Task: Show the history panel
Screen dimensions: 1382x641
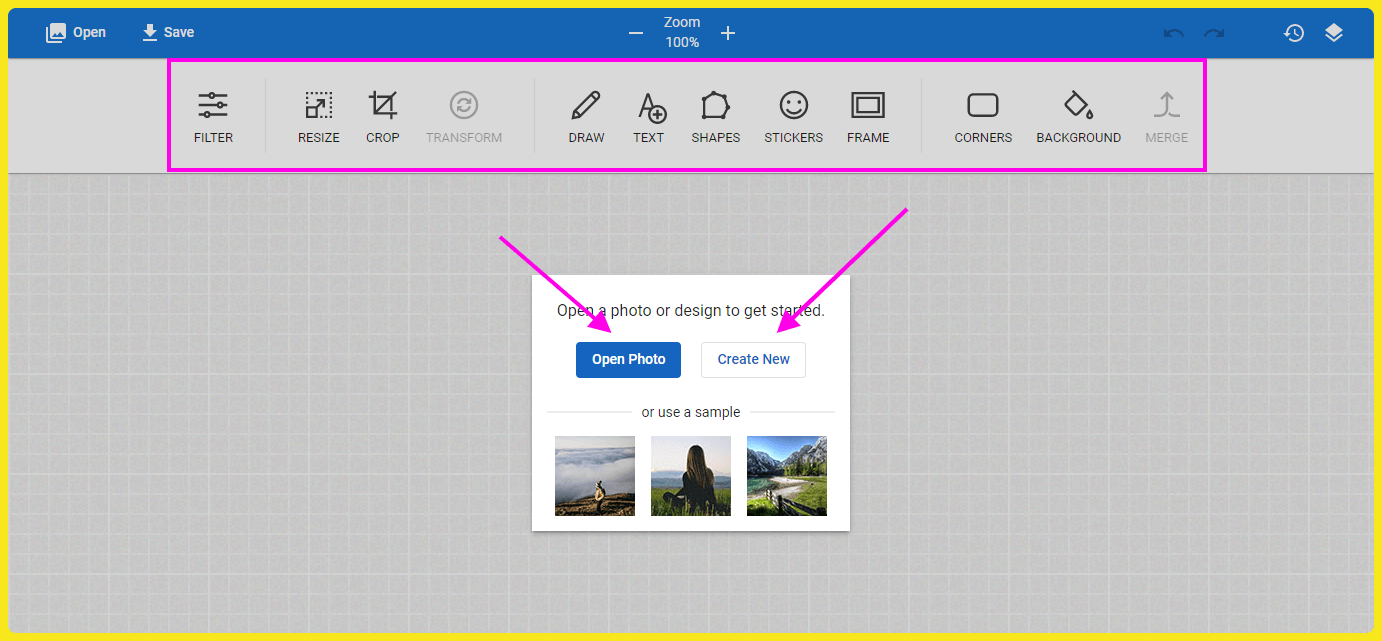Action: 1294,33
